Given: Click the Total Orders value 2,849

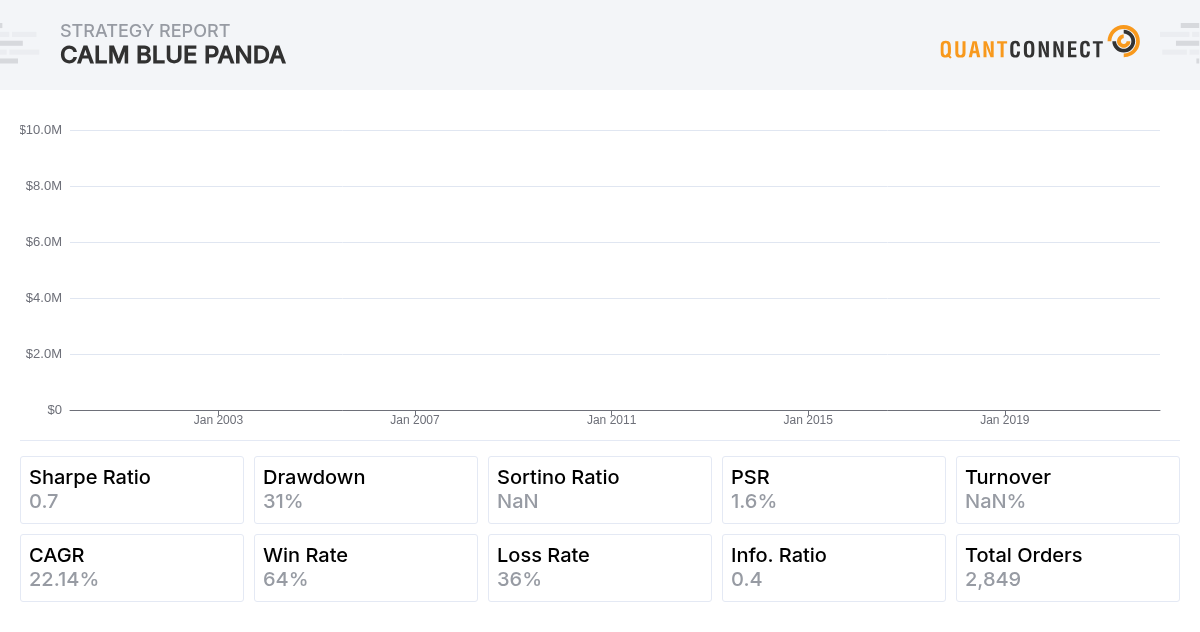Looking at the screenshot, I should (x=993, y=580).
